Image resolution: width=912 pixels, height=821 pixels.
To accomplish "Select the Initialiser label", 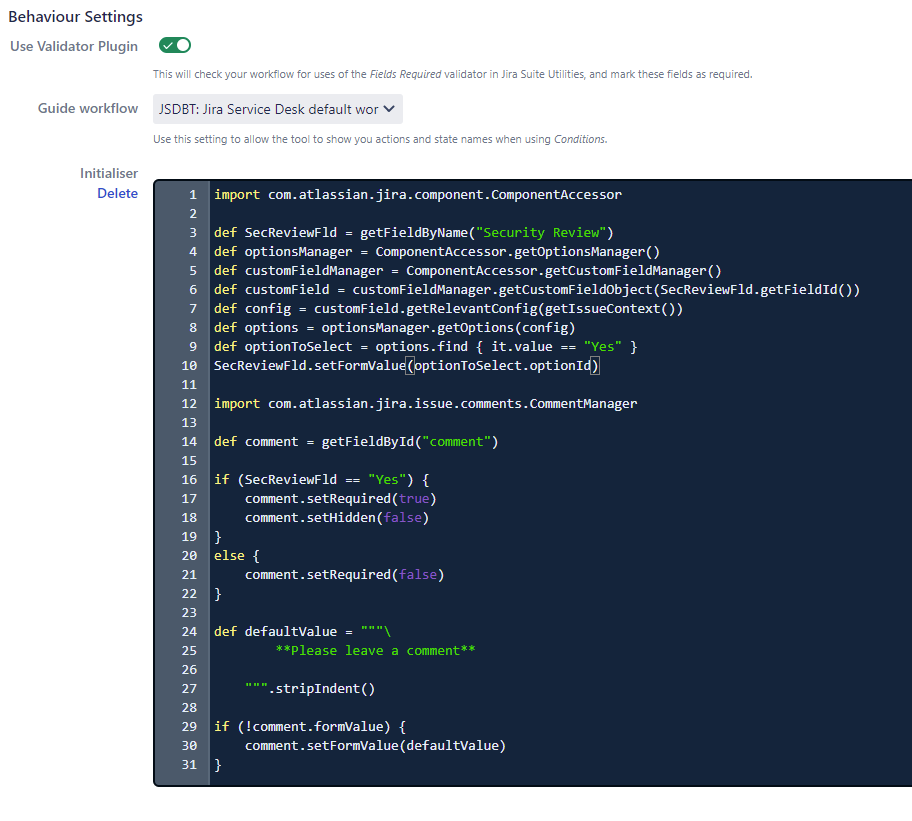I will (109, 173).
